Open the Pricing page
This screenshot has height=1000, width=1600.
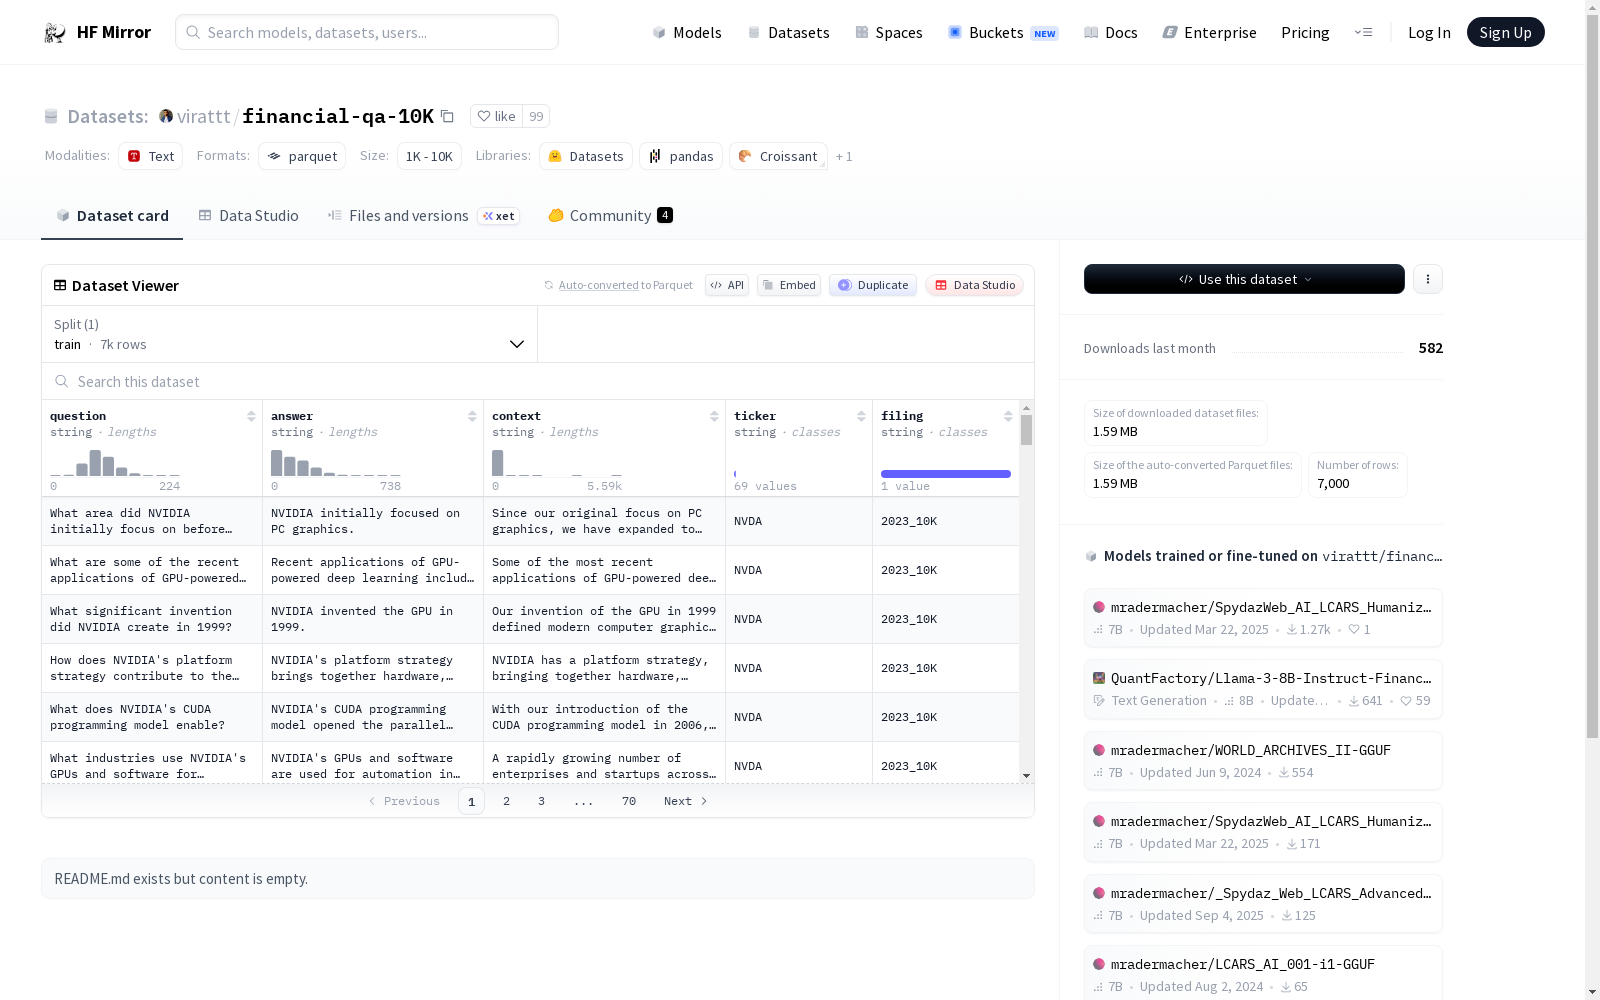[x=1305, y=33]
